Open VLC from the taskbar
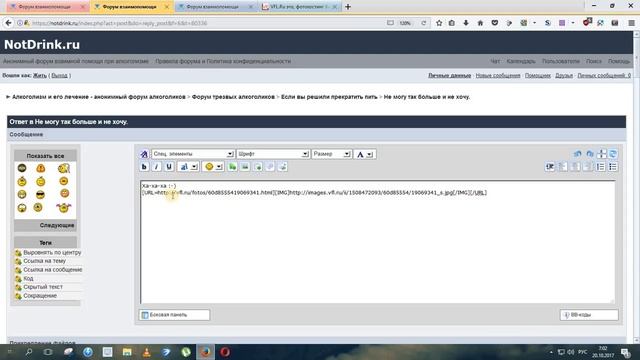The height and width of the screenshot is (360, 640). pyautogui.click(x=146, y=352)
